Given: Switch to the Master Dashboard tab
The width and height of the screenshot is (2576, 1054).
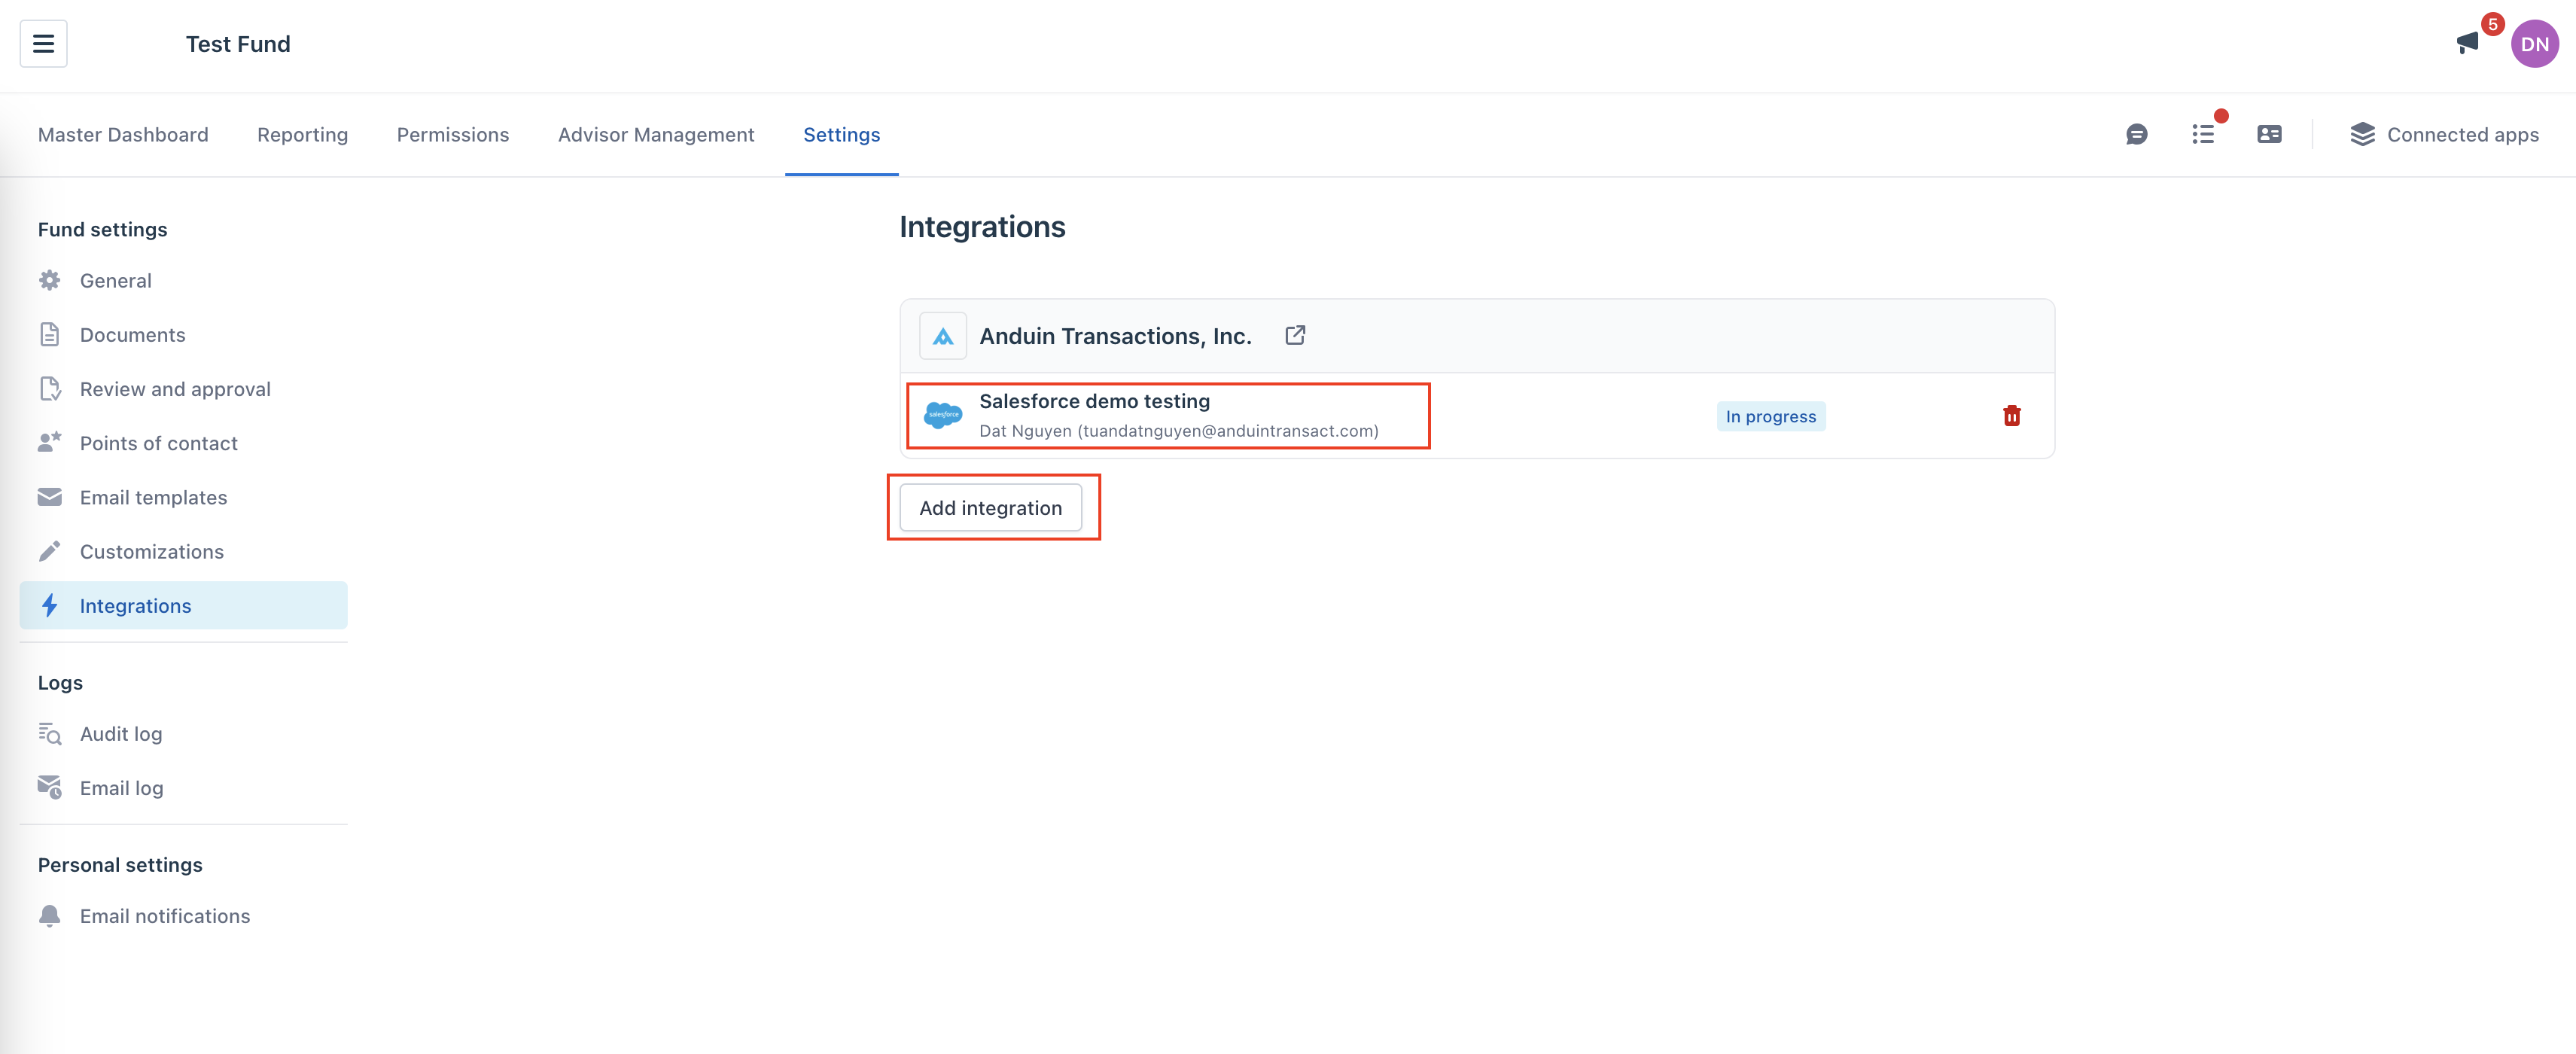Looking at the screenshot, I should (x=123, y=135).
